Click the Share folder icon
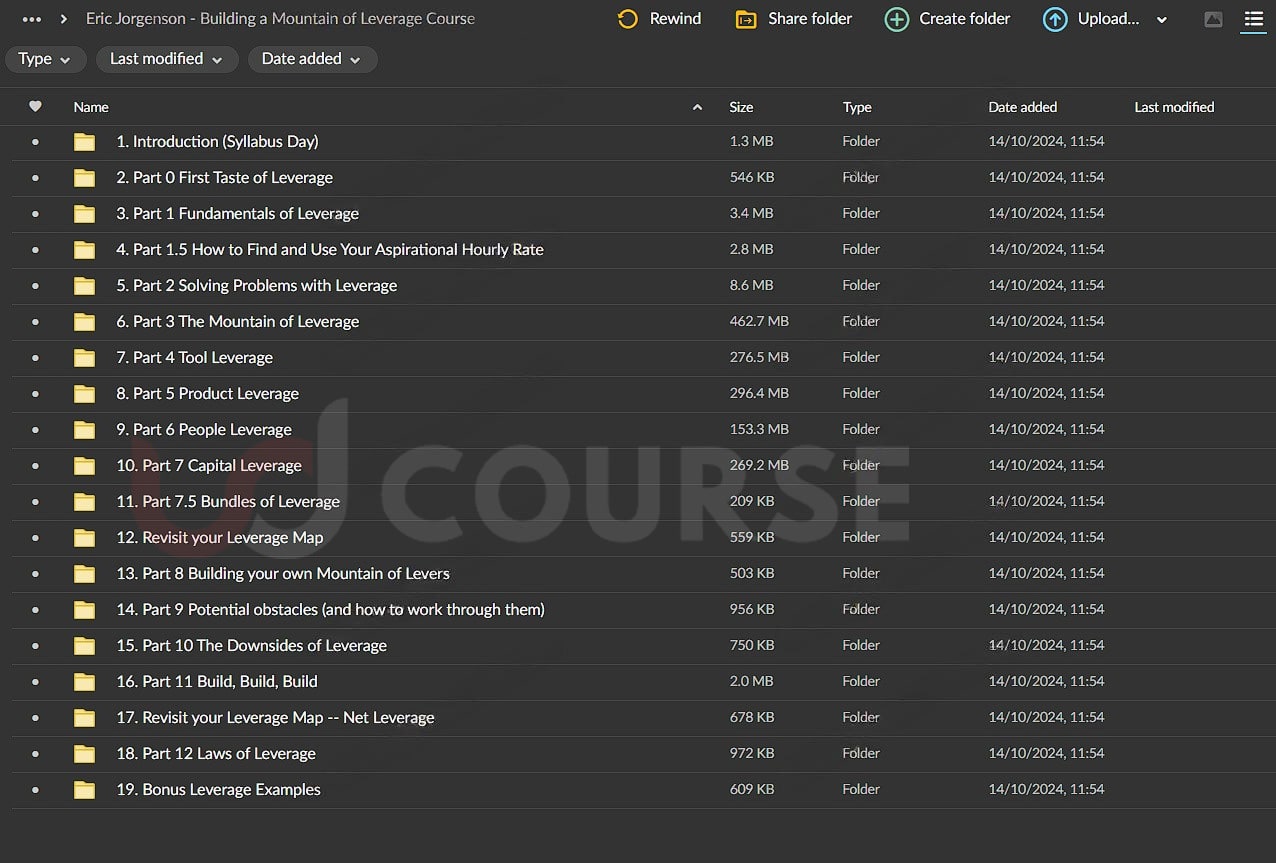The image size is (1276, 863). pos(746,19)
